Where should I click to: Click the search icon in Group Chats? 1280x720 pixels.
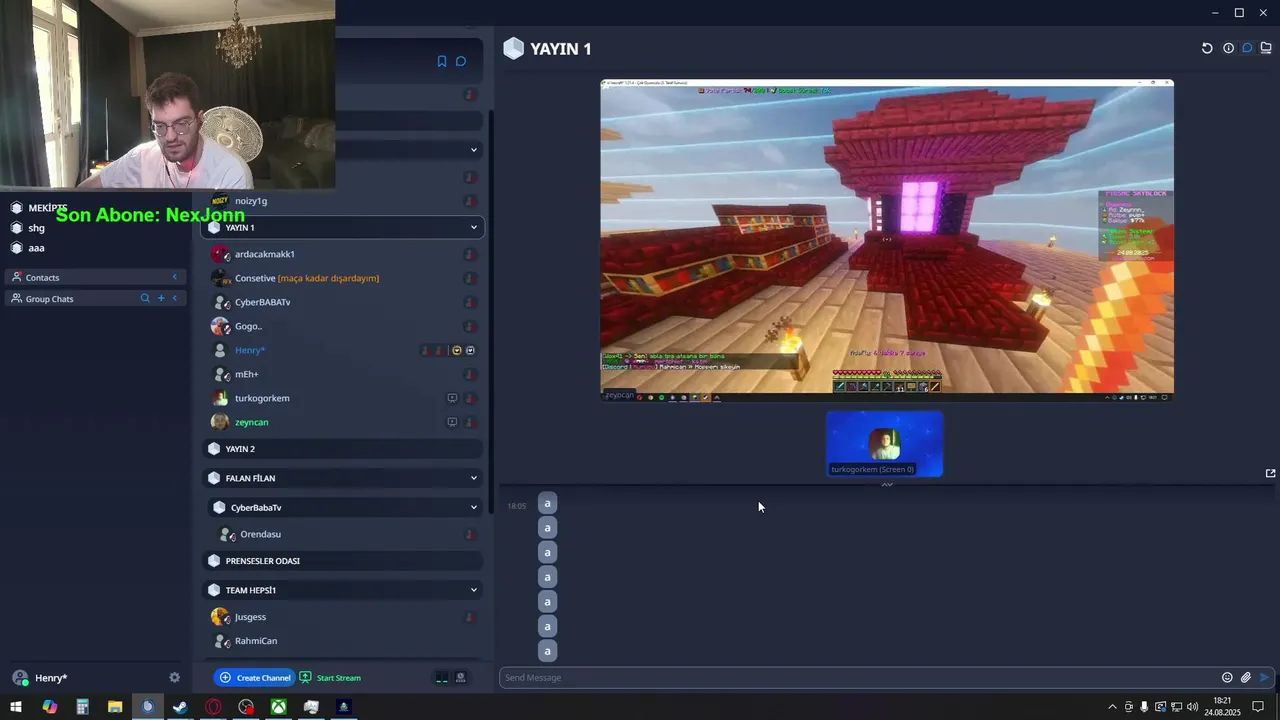point(145,298)
